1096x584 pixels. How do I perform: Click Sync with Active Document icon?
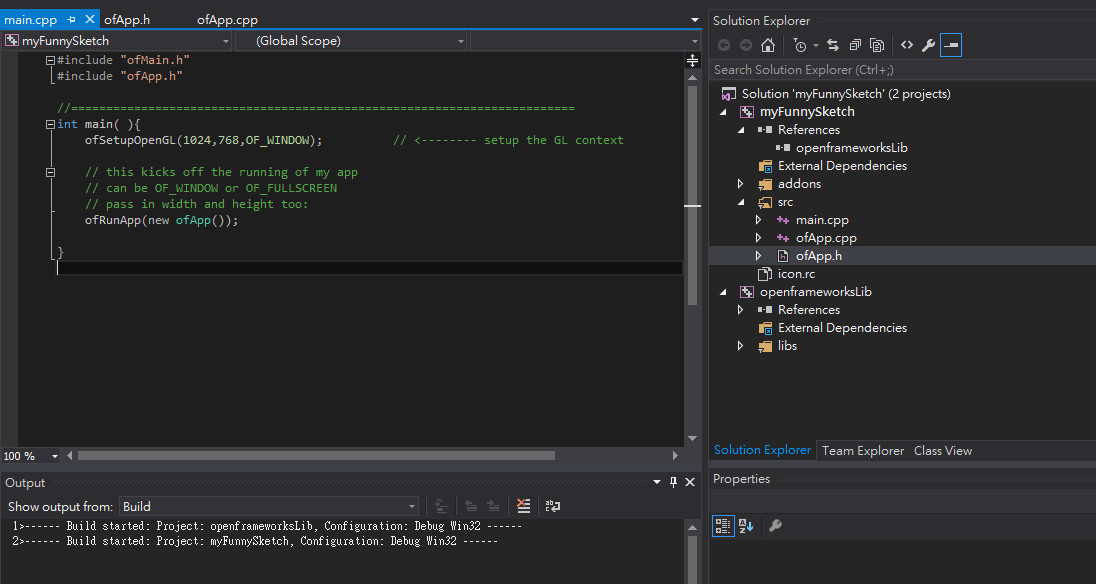tap(833, 45)
